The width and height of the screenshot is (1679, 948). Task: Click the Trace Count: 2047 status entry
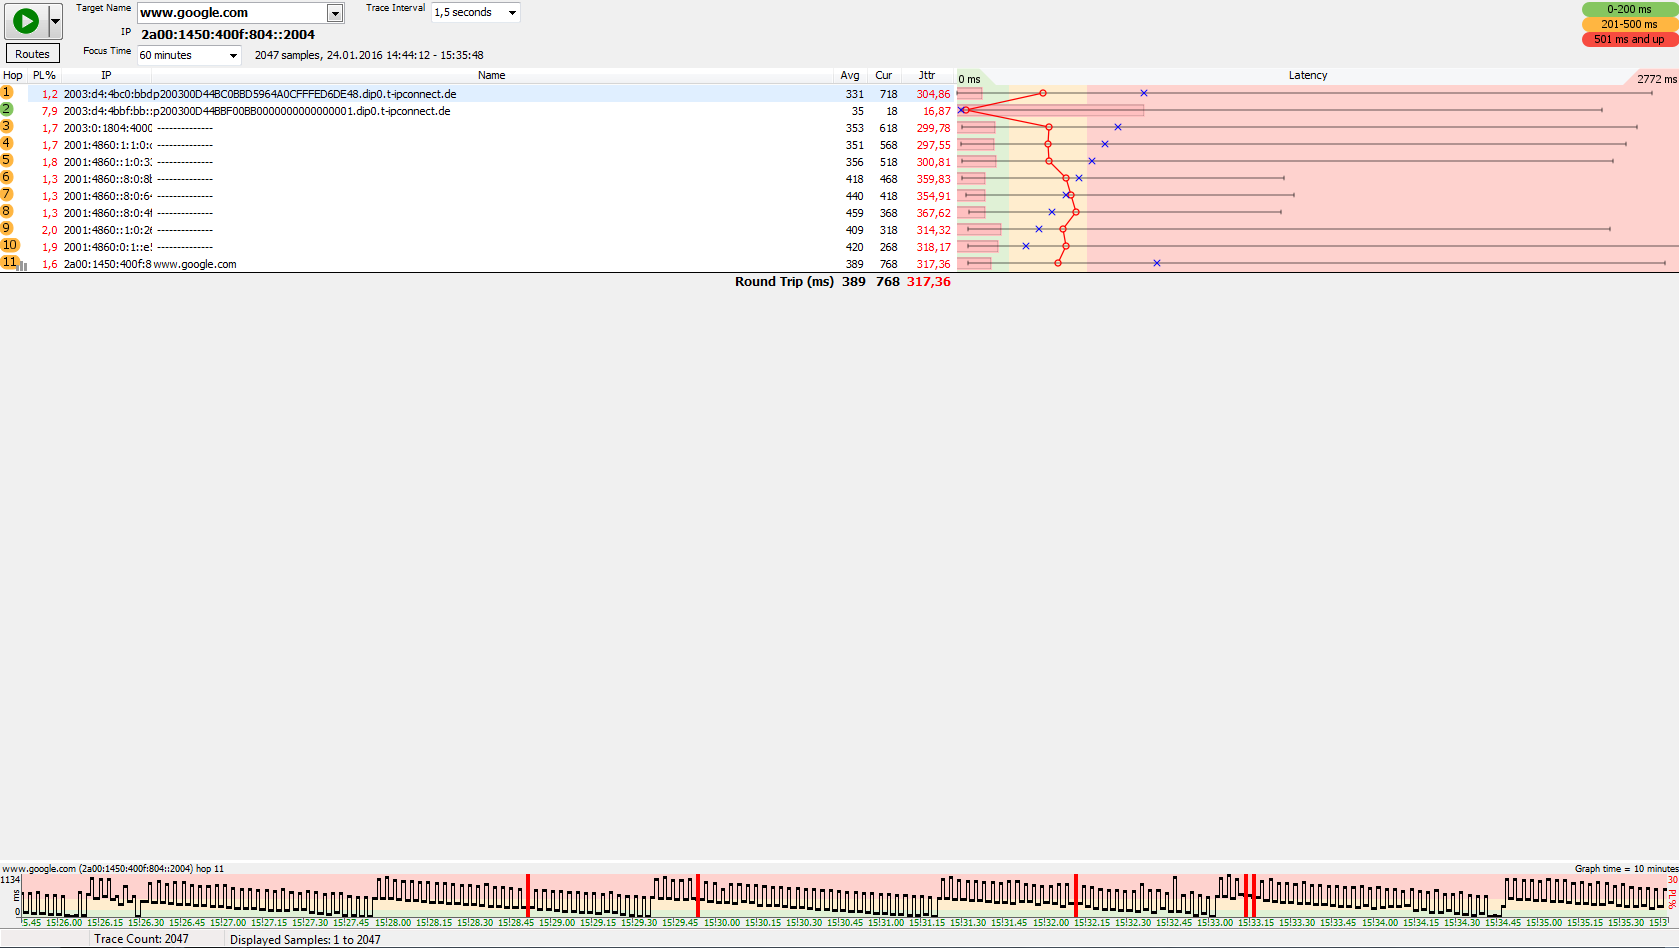141,940
